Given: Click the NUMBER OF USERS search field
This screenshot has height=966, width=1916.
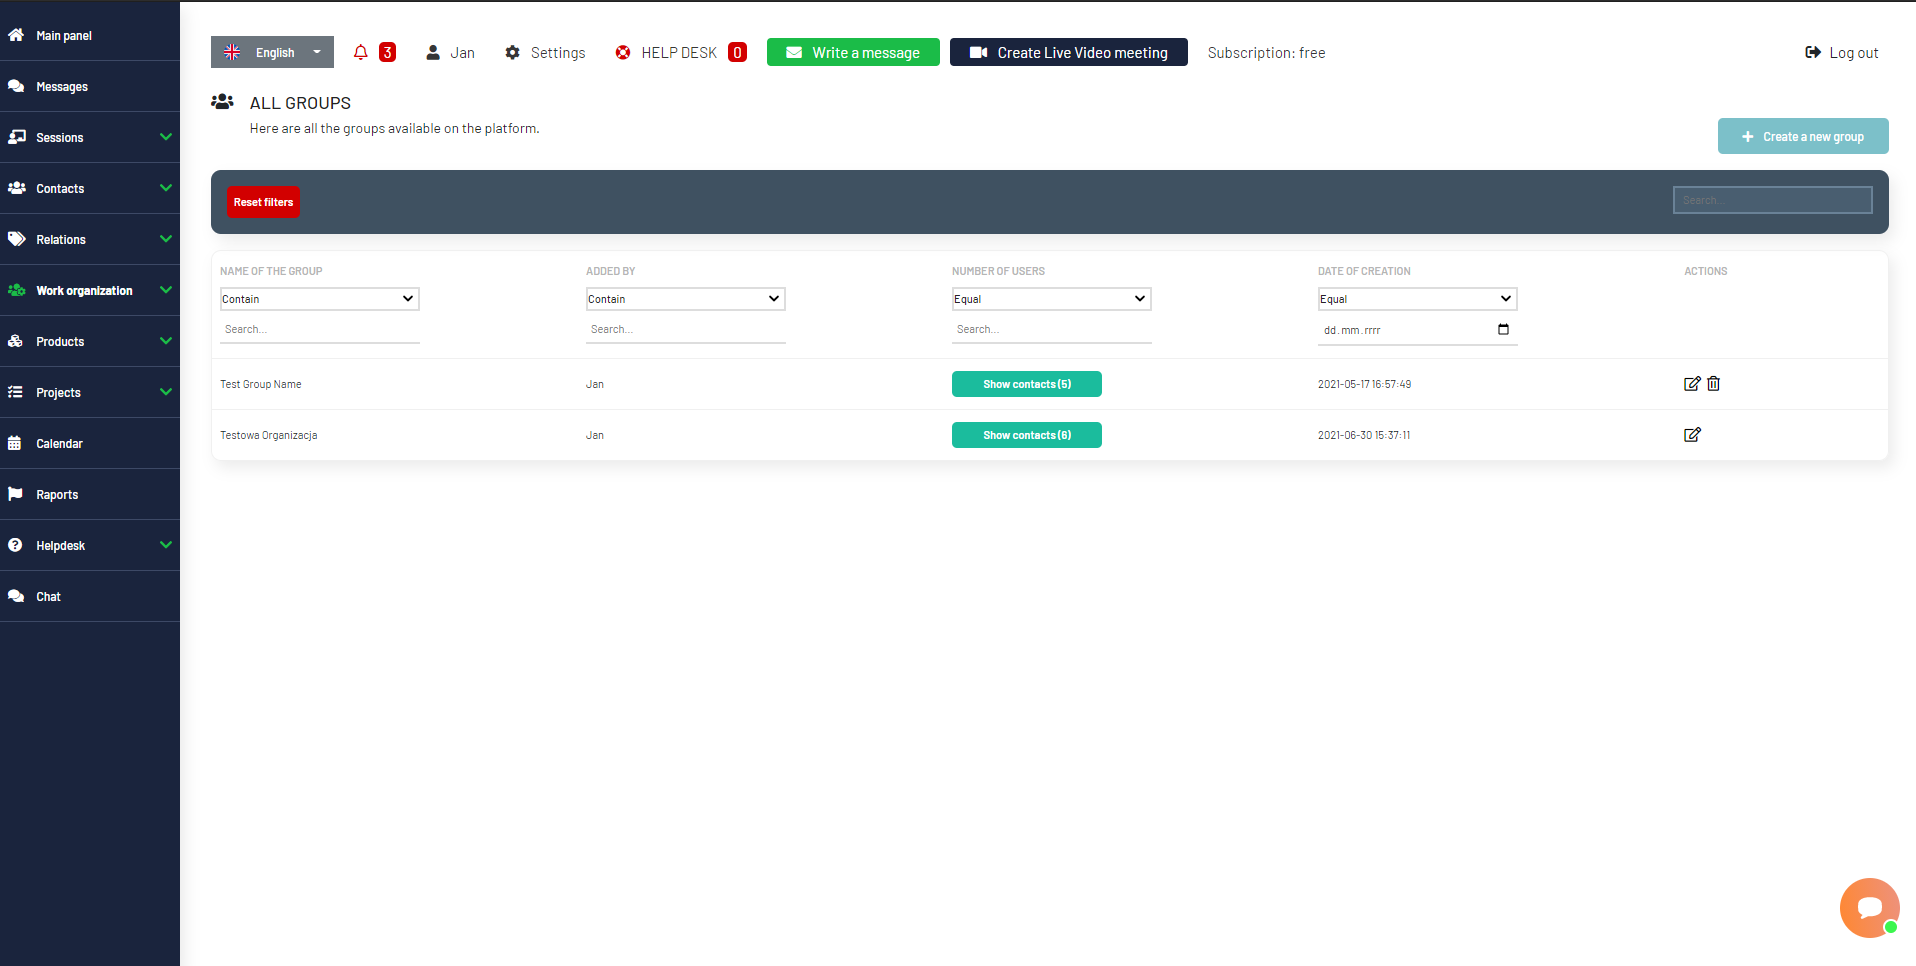Looking at the screenshot, I should [1050, 329].
